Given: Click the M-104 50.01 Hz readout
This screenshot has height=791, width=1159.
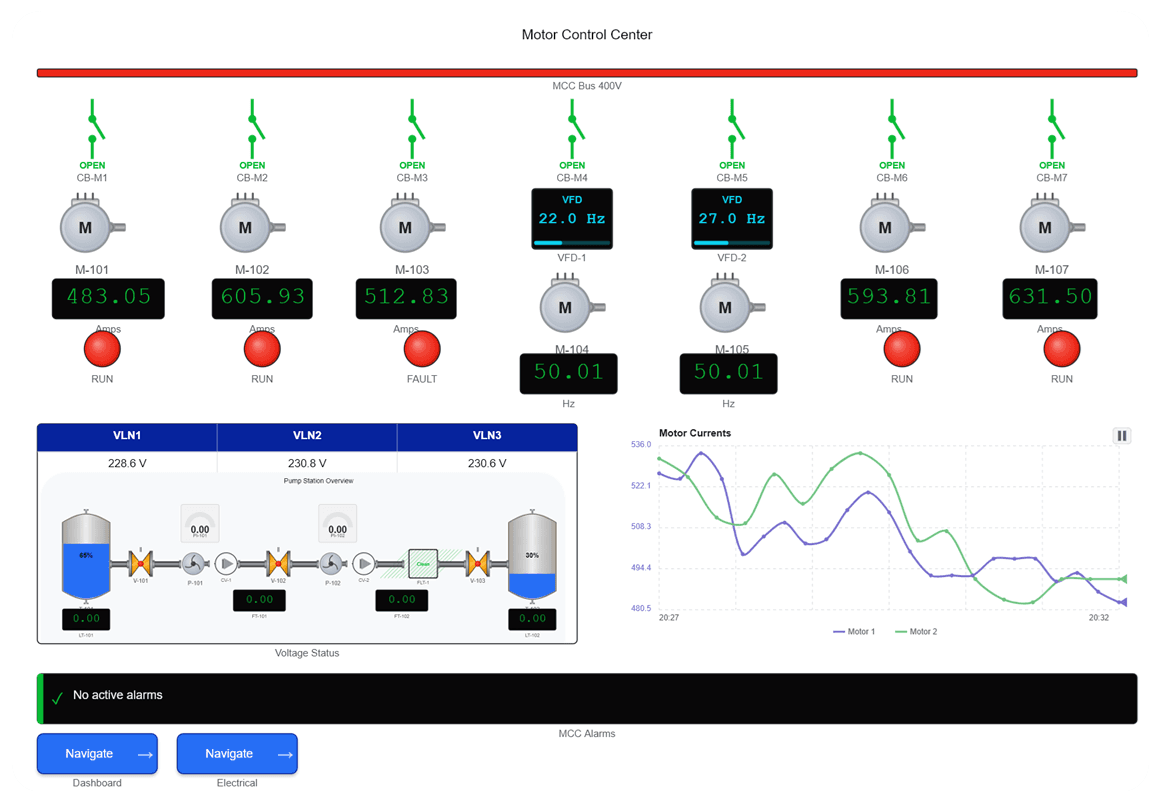Looking at the screenshot, I should [568, 373].
